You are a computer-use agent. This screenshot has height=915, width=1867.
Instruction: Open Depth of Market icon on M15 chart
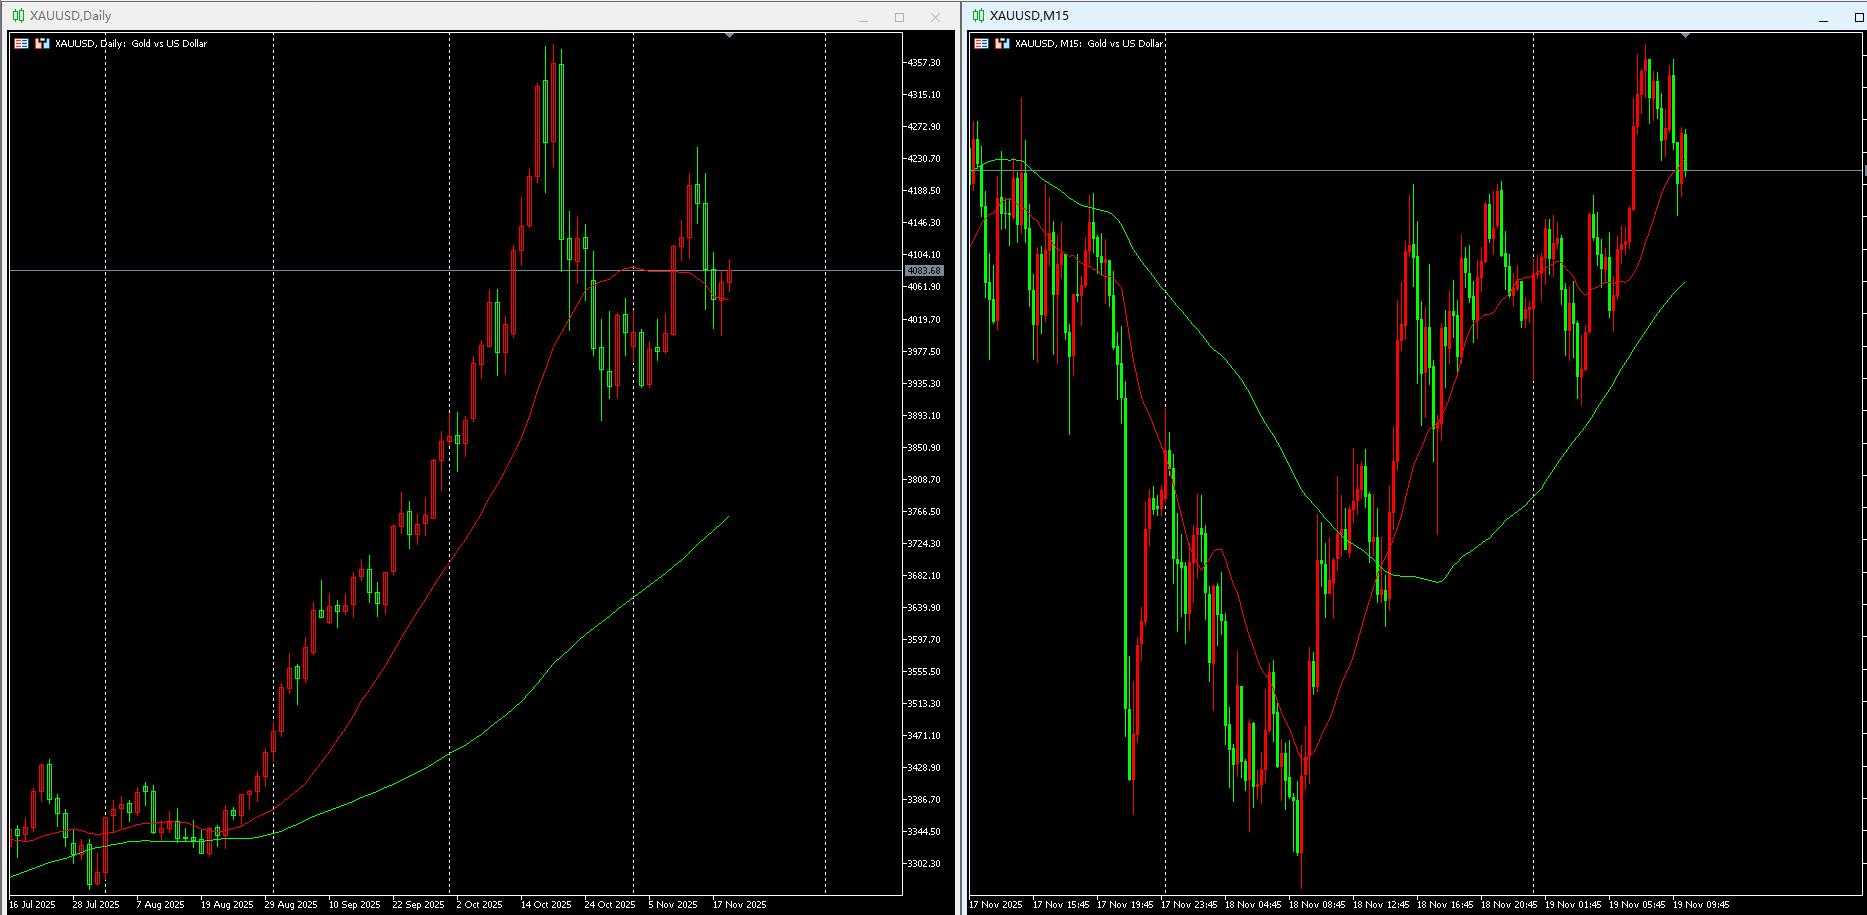pos(1002,43)
